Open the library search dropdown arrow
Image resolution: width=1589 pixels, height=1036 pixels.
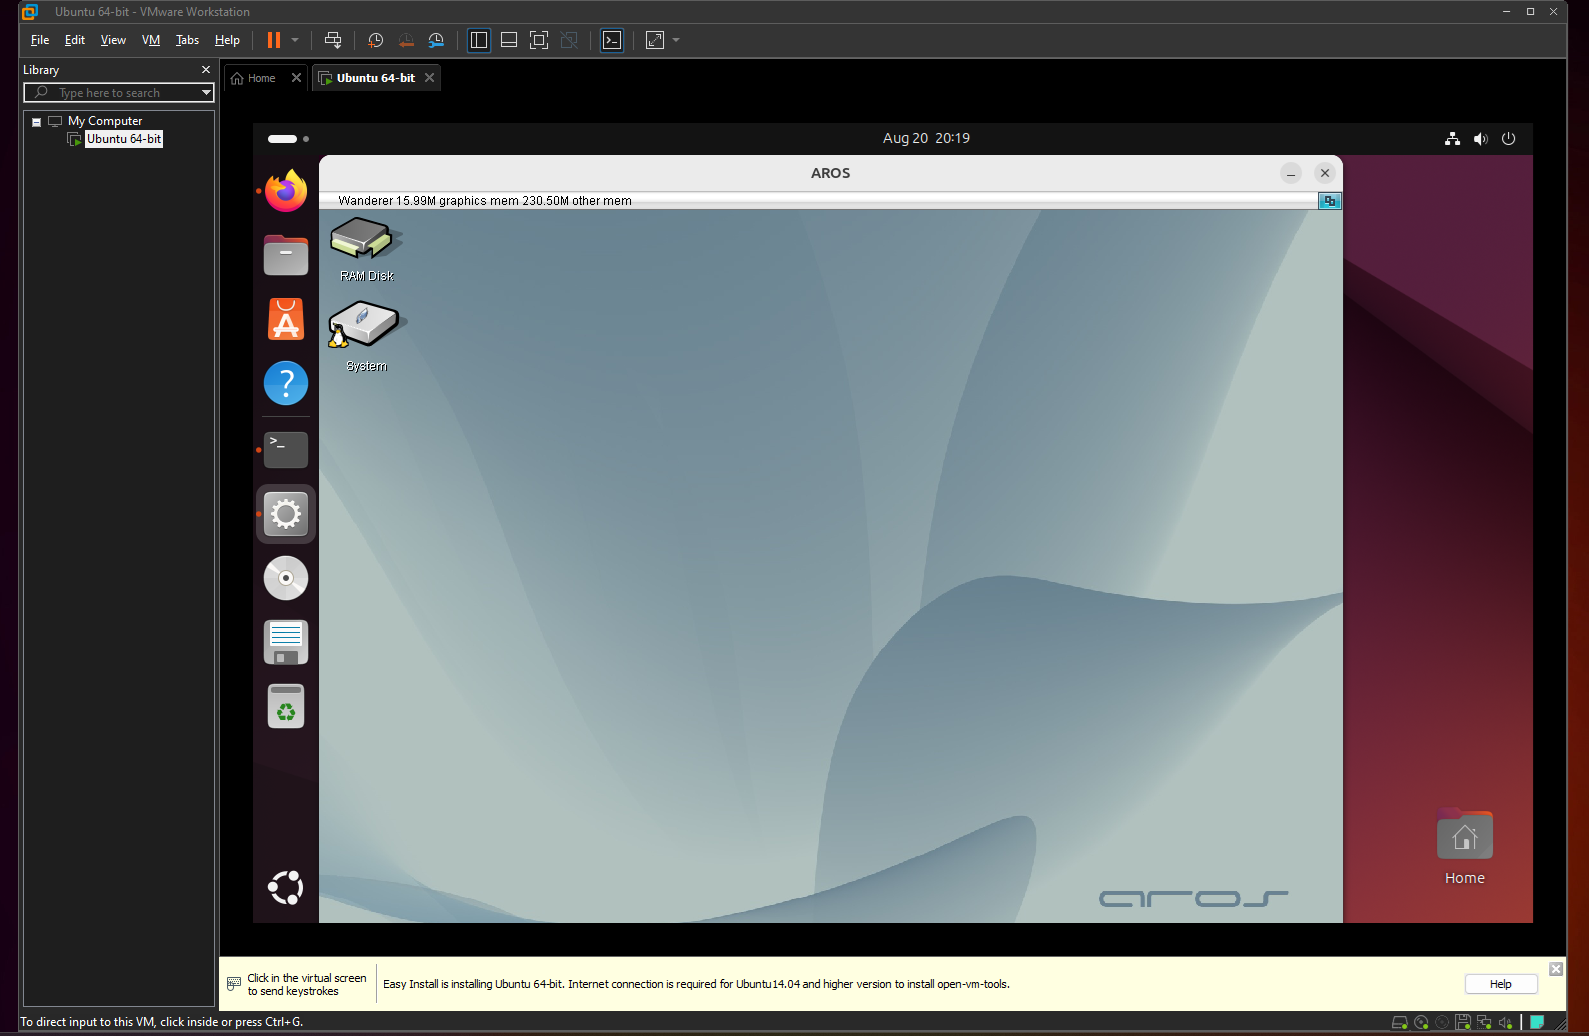[207, 93]
